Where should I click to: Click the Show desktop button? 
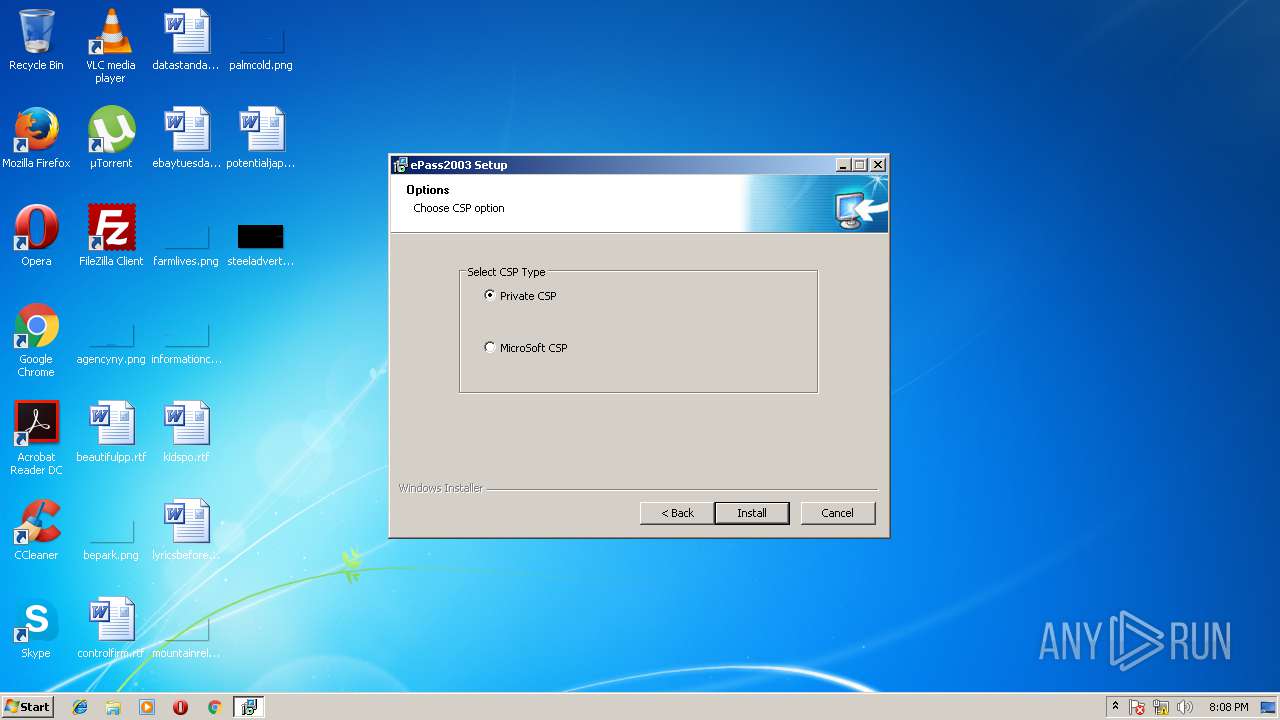(x=1270, y=707)
